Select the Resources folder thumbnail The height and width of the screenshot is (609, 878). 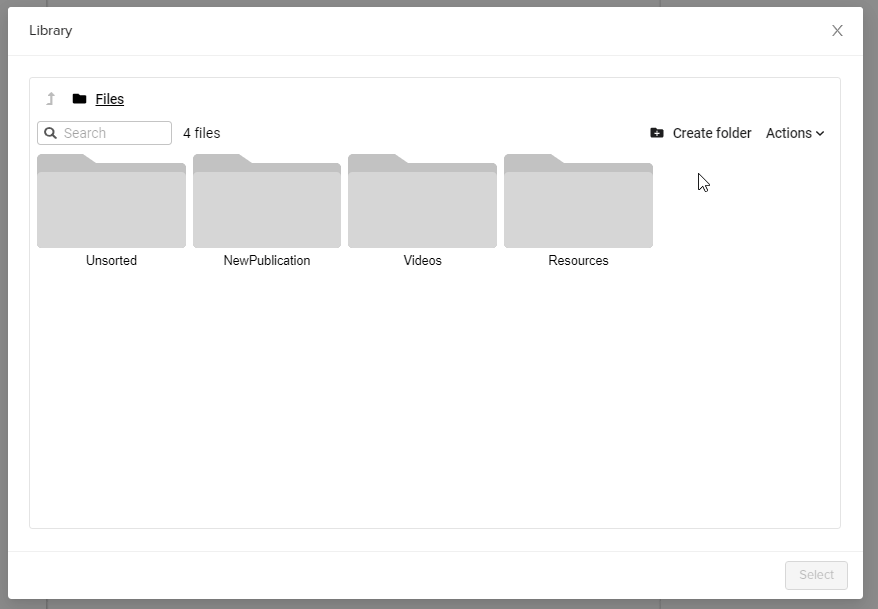click(578, 201)
